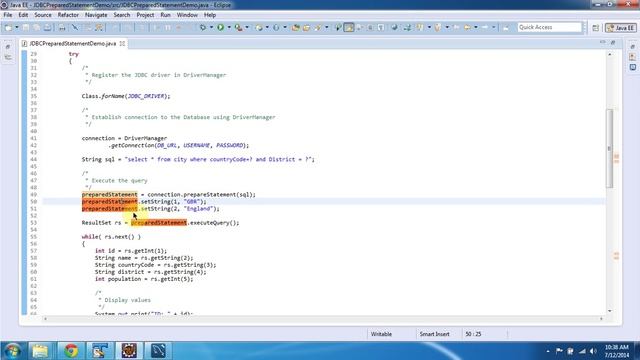
Task: Open the Run menu
Action: click(x=165, y=15)
